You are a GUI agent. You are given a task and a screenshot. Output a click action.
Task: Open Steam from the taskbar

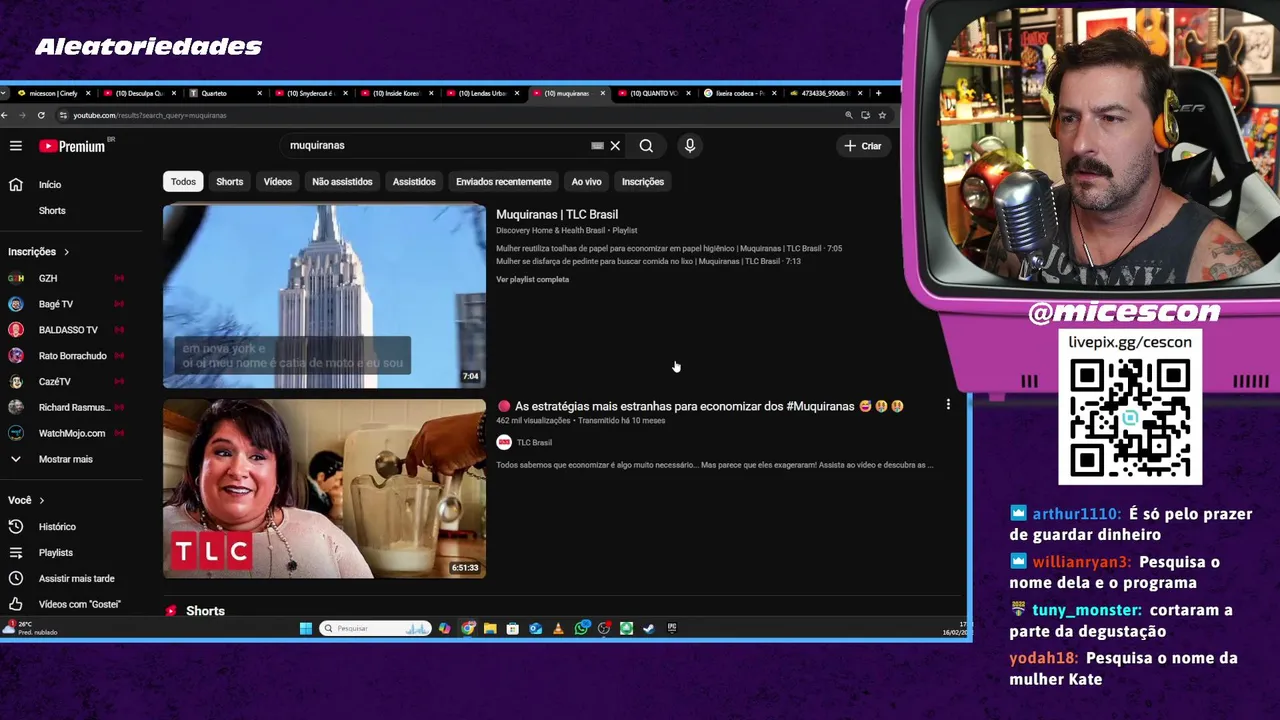click(x=648, y=629)
